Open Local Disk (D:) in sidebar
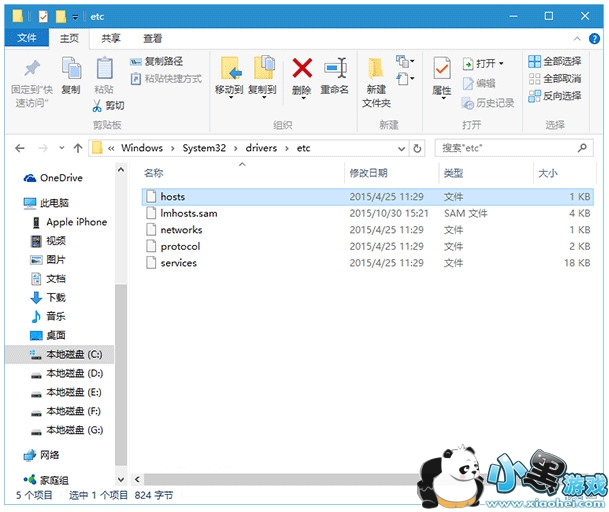 tap(67, 374)
